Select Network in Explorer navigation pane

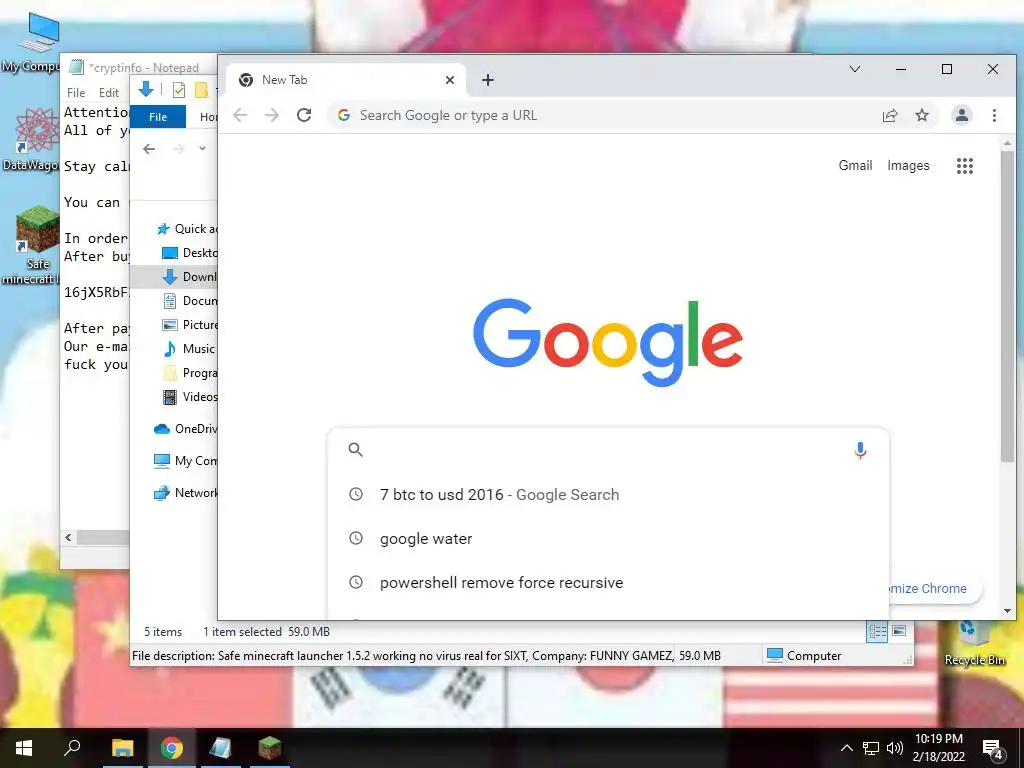(x=185, y=492)
